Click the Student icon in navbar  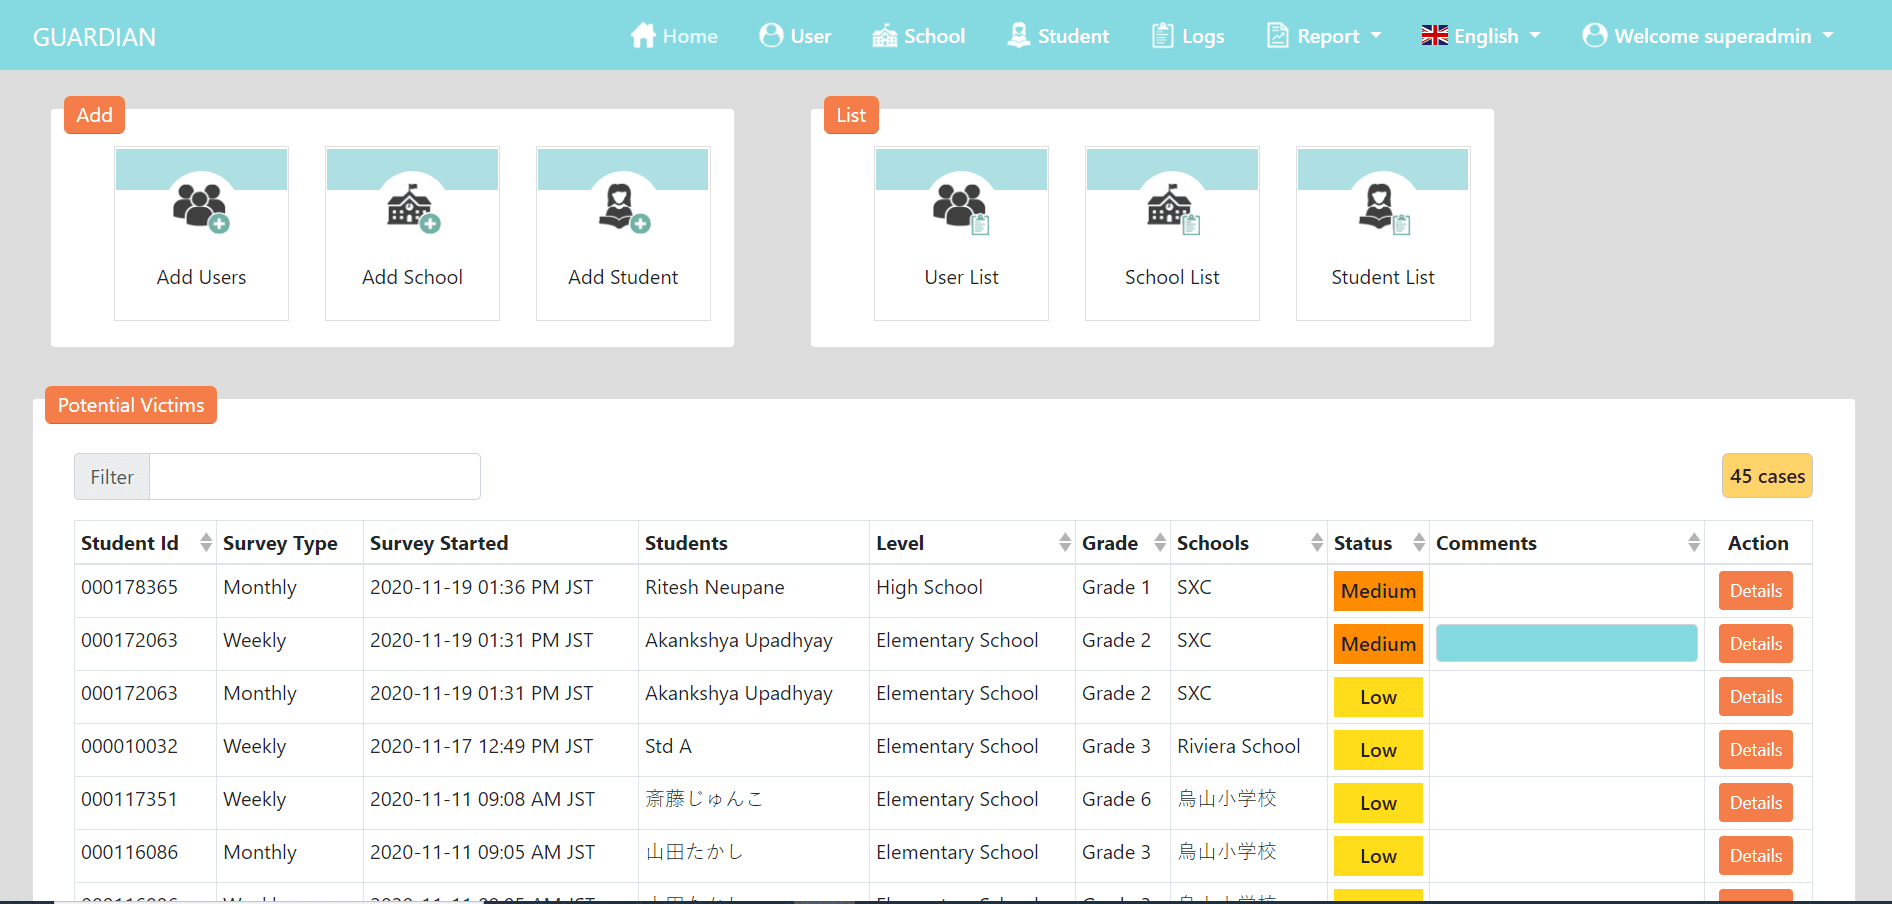(1019, 36)
